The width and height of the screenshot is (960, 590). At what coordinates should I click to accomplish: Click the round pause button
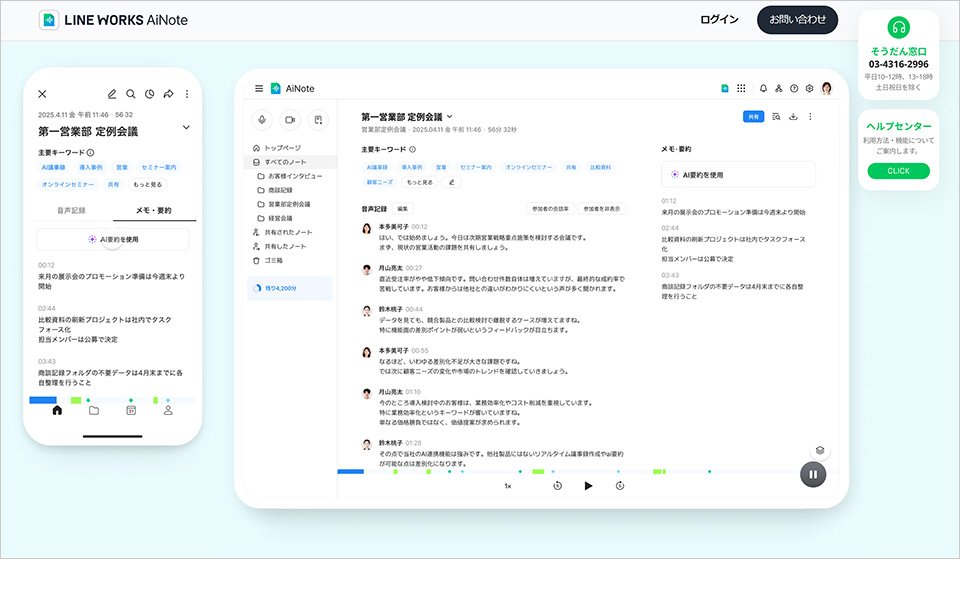point(813,474)
